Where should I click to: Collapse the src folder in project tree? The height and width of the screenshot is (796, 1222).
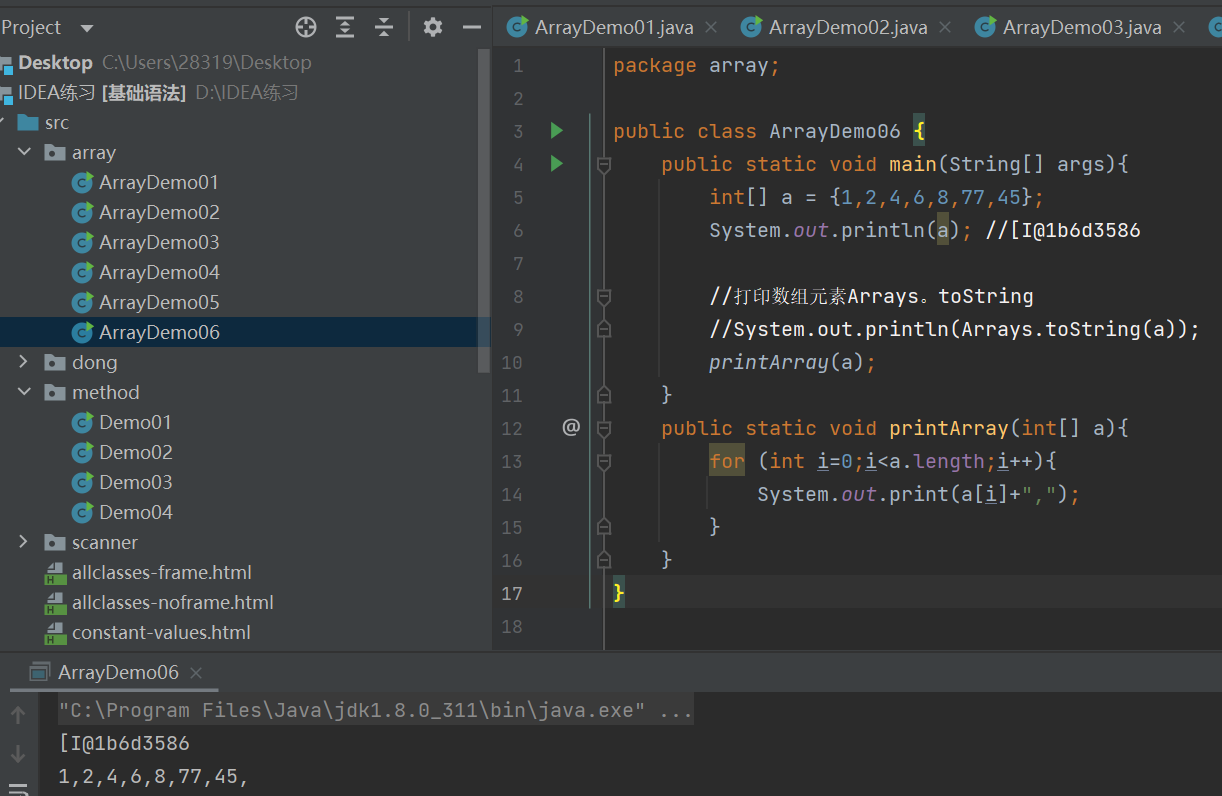click(4, 122)
